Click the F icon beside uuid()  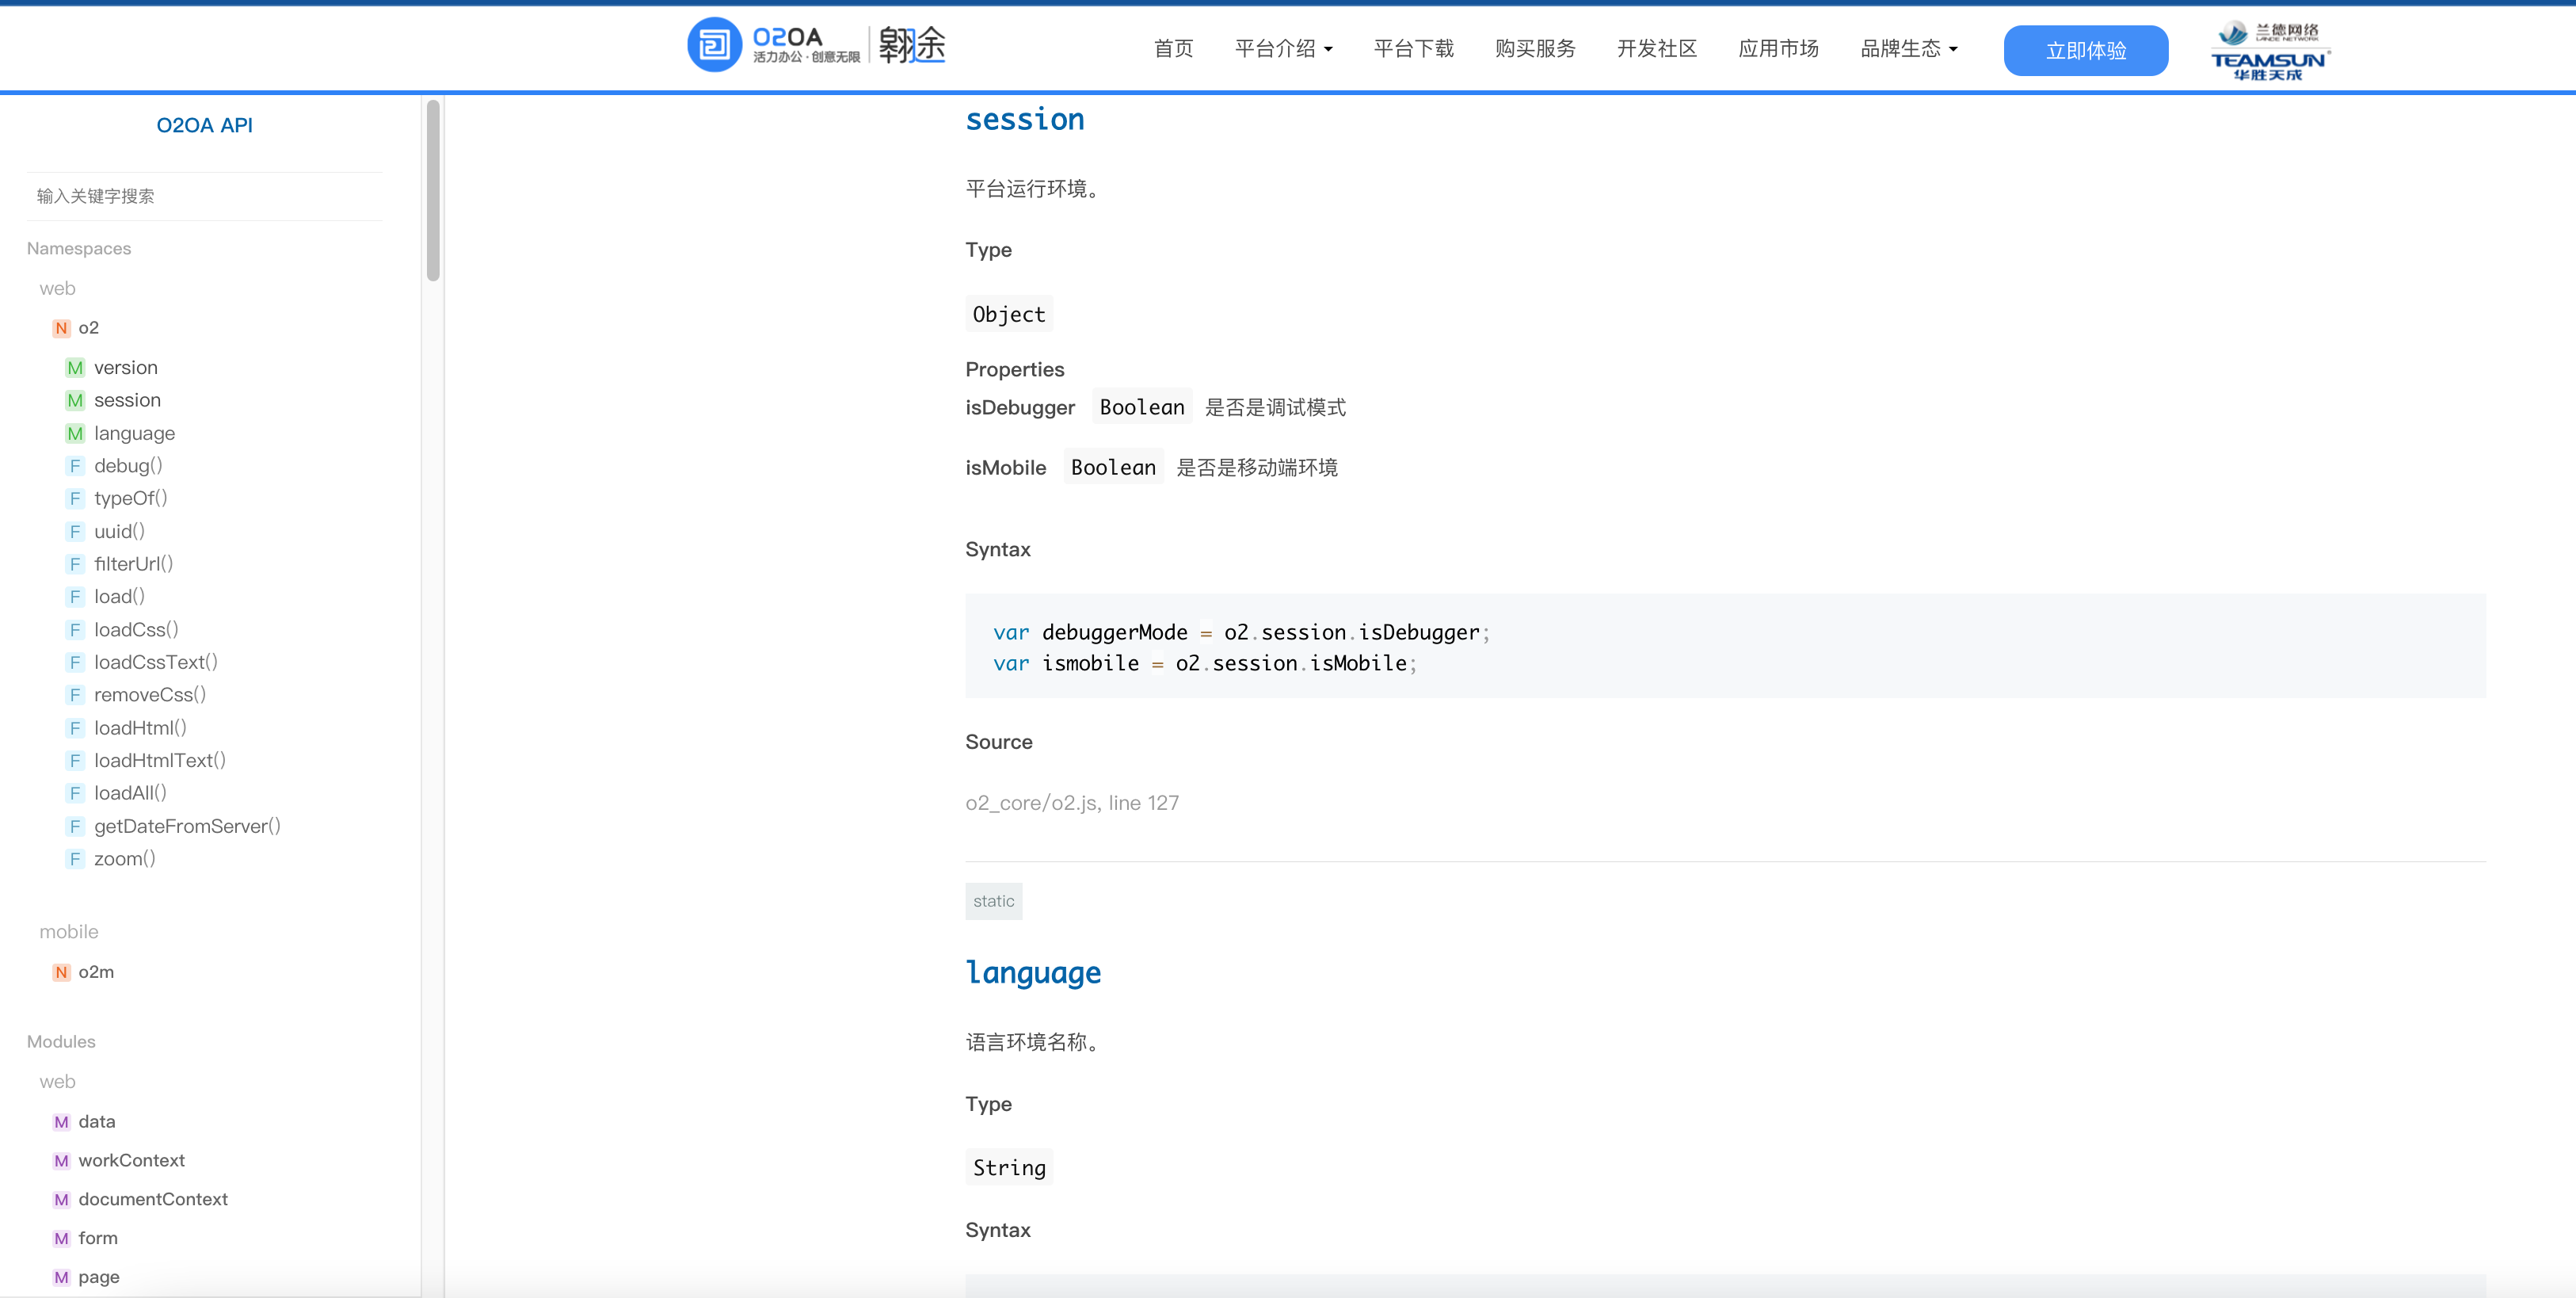pyautogui.click(x=75, y=531)
